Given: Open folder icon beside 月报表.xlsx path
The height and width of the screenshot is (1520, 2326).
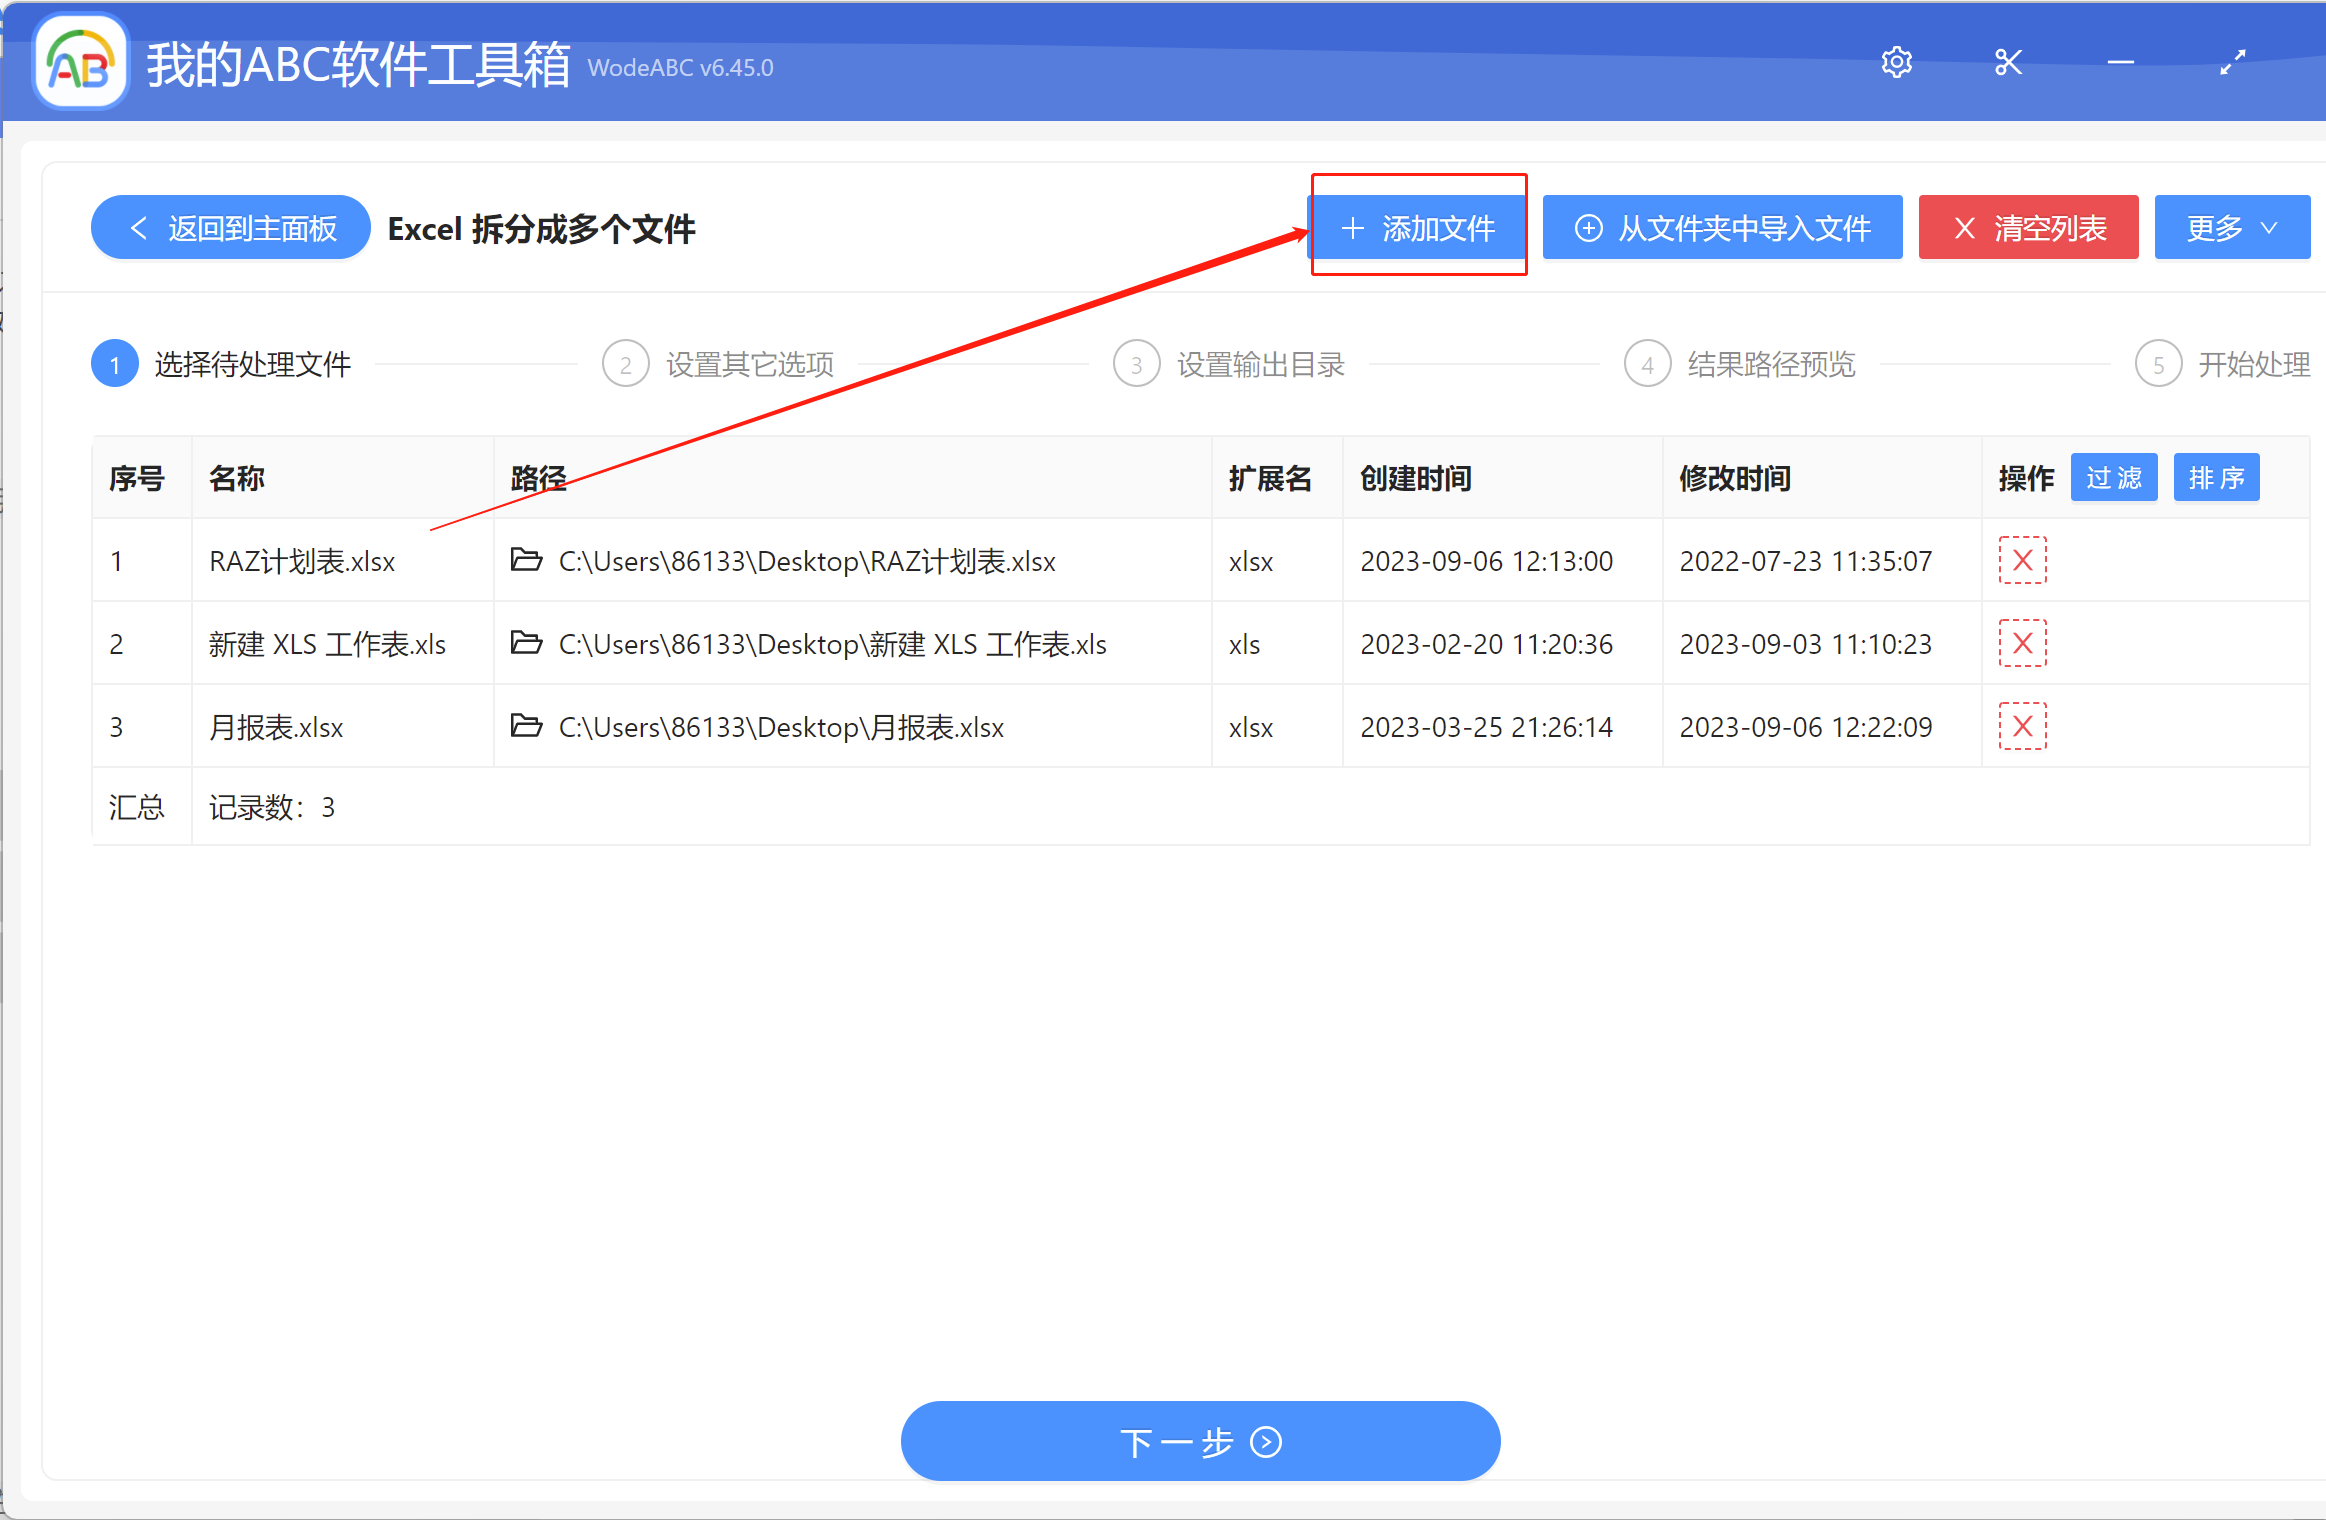Looking at the screenshot, I should coord(526,726).
